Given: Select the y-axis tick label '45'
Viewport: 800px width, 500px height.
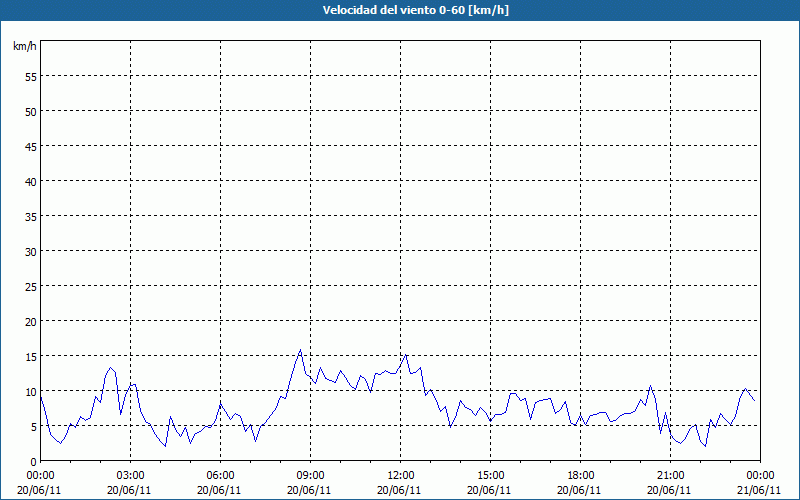Looking at the screenshot, I should tap(31, 146).
